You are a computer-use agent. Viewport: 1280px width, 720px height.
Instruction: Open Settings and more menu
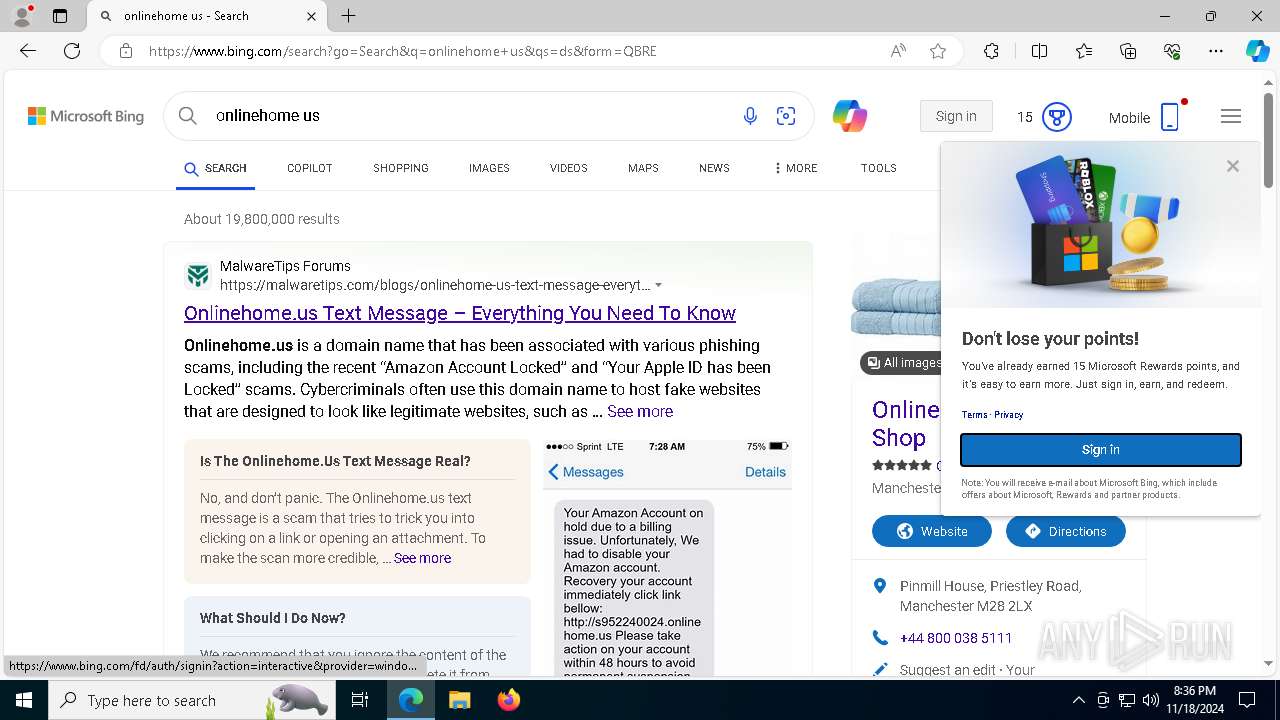point(1216,51)
